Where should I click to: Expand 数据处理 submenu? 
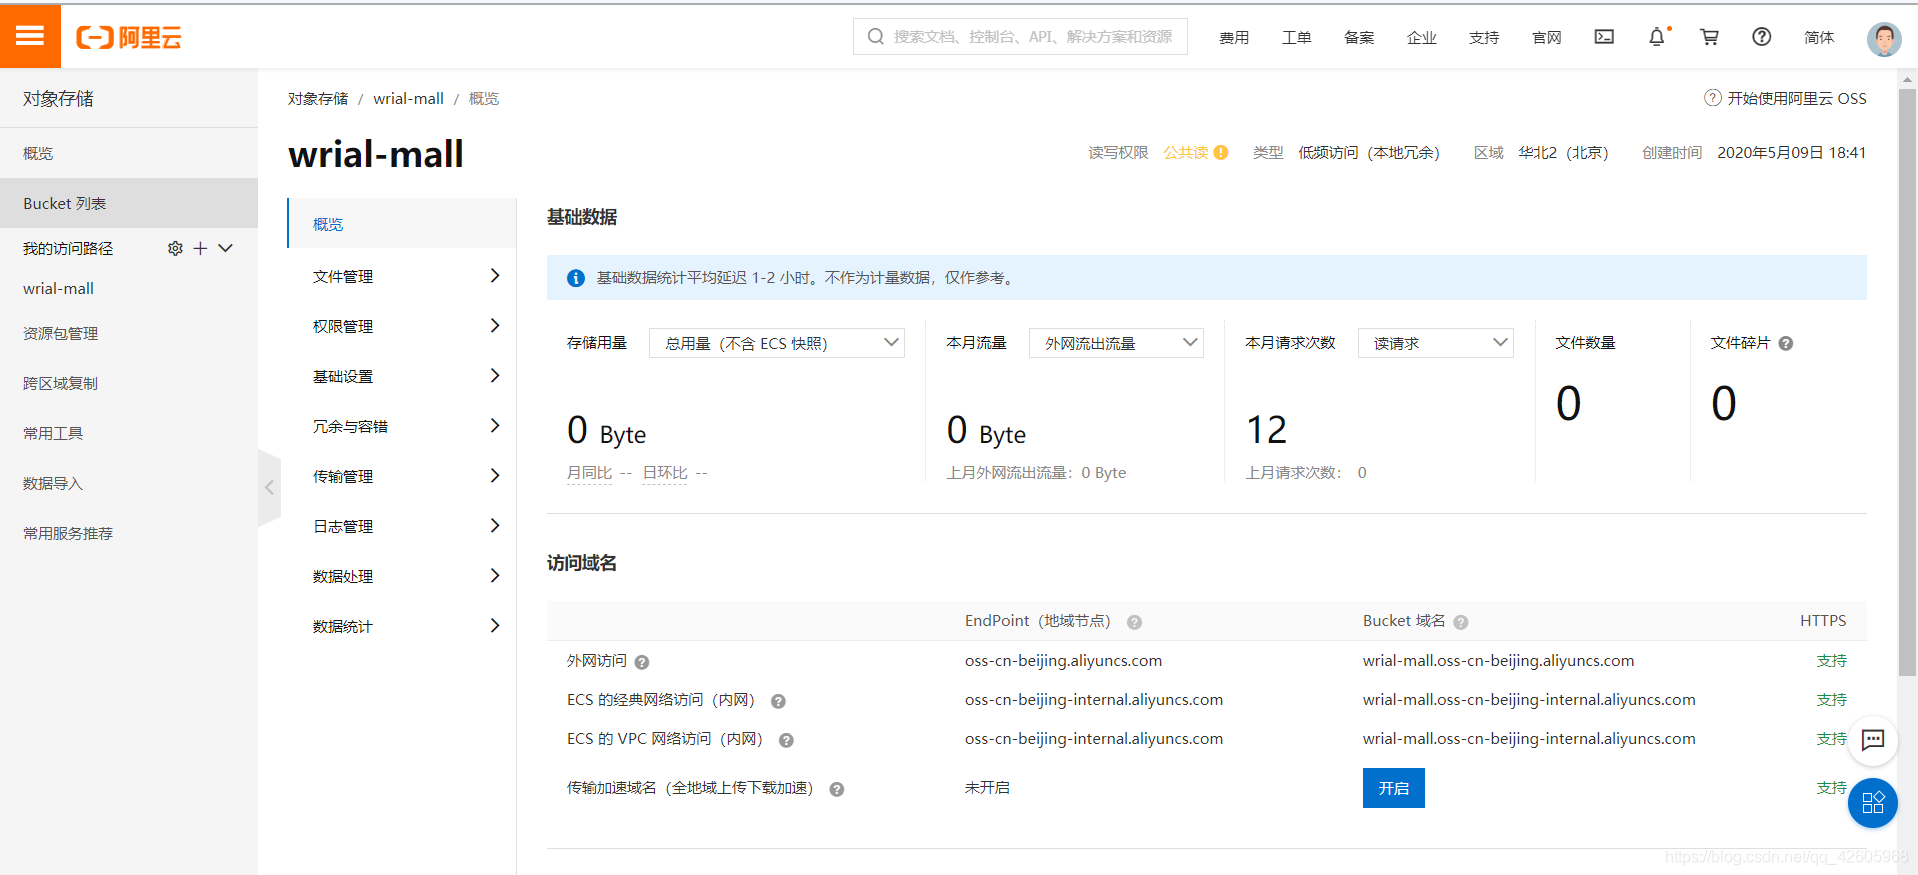point(495,576)
